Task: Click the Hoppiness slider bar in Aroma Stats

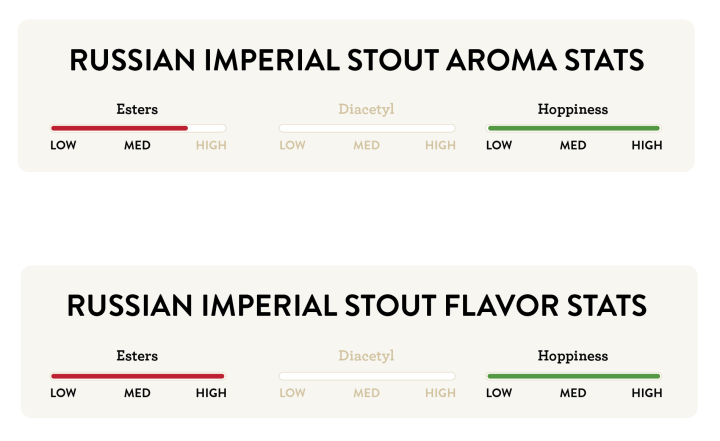Action: coord(573,128)
